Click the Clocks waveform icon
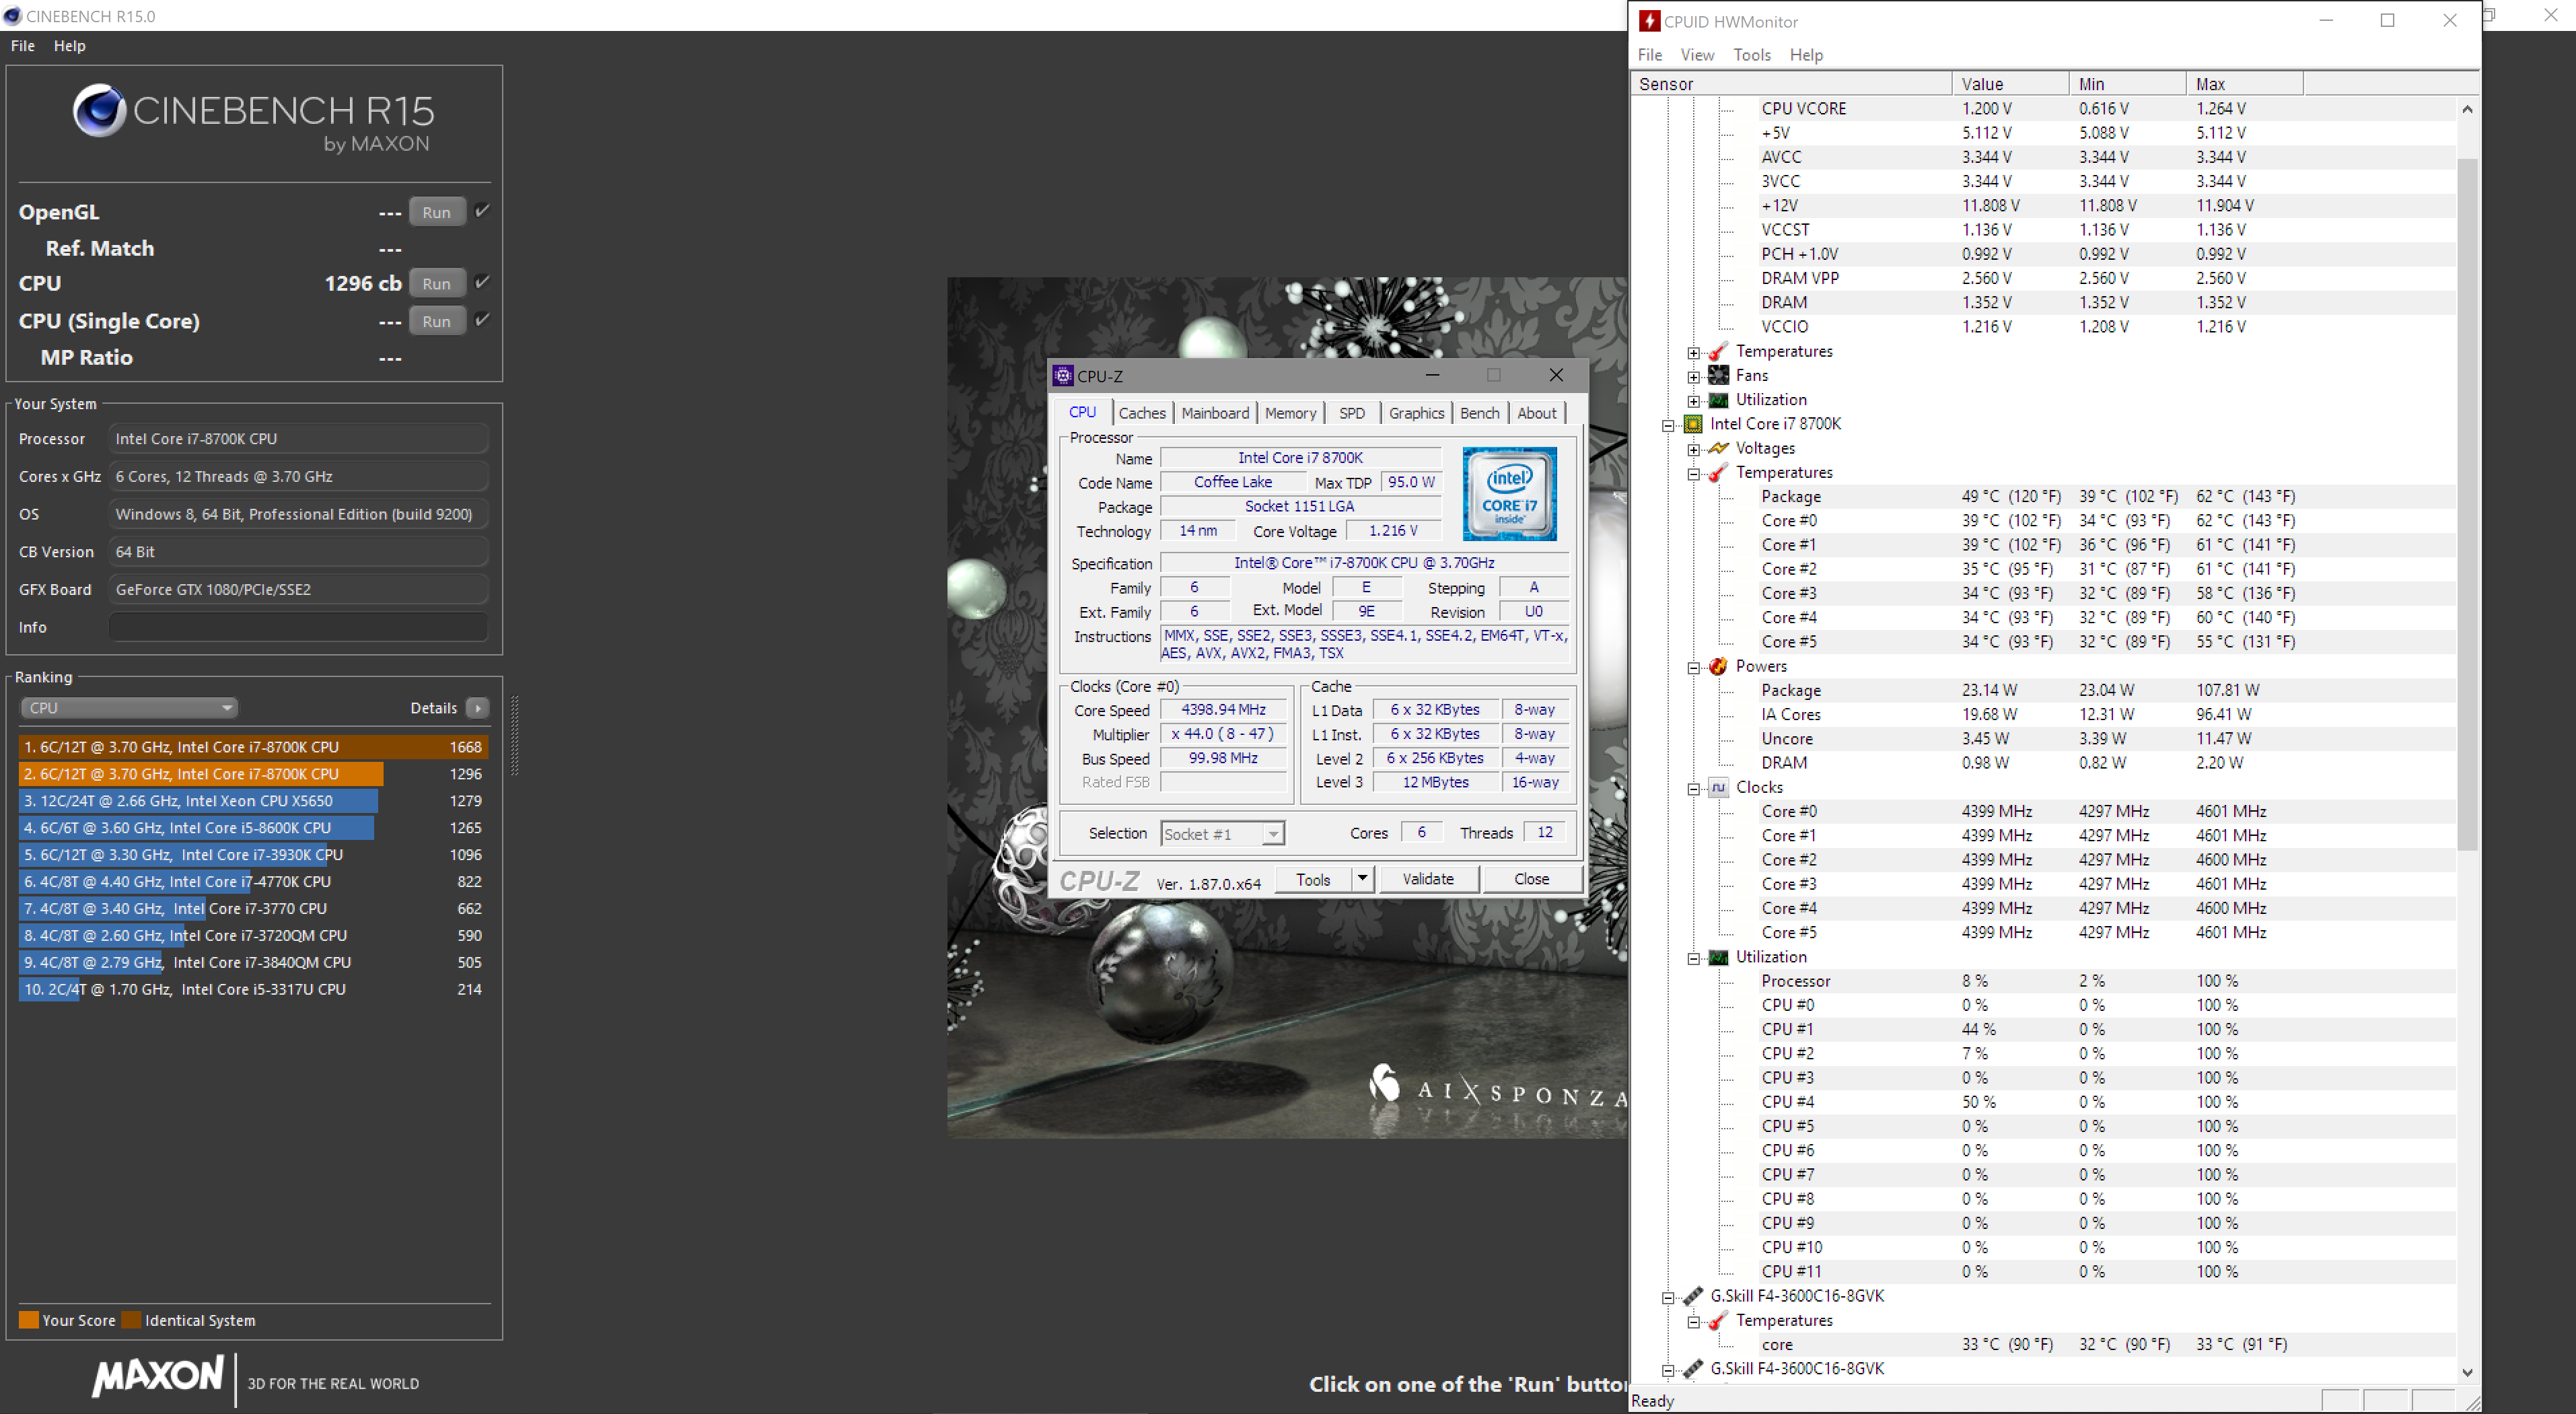2576x1414 pixels. 1718,787
